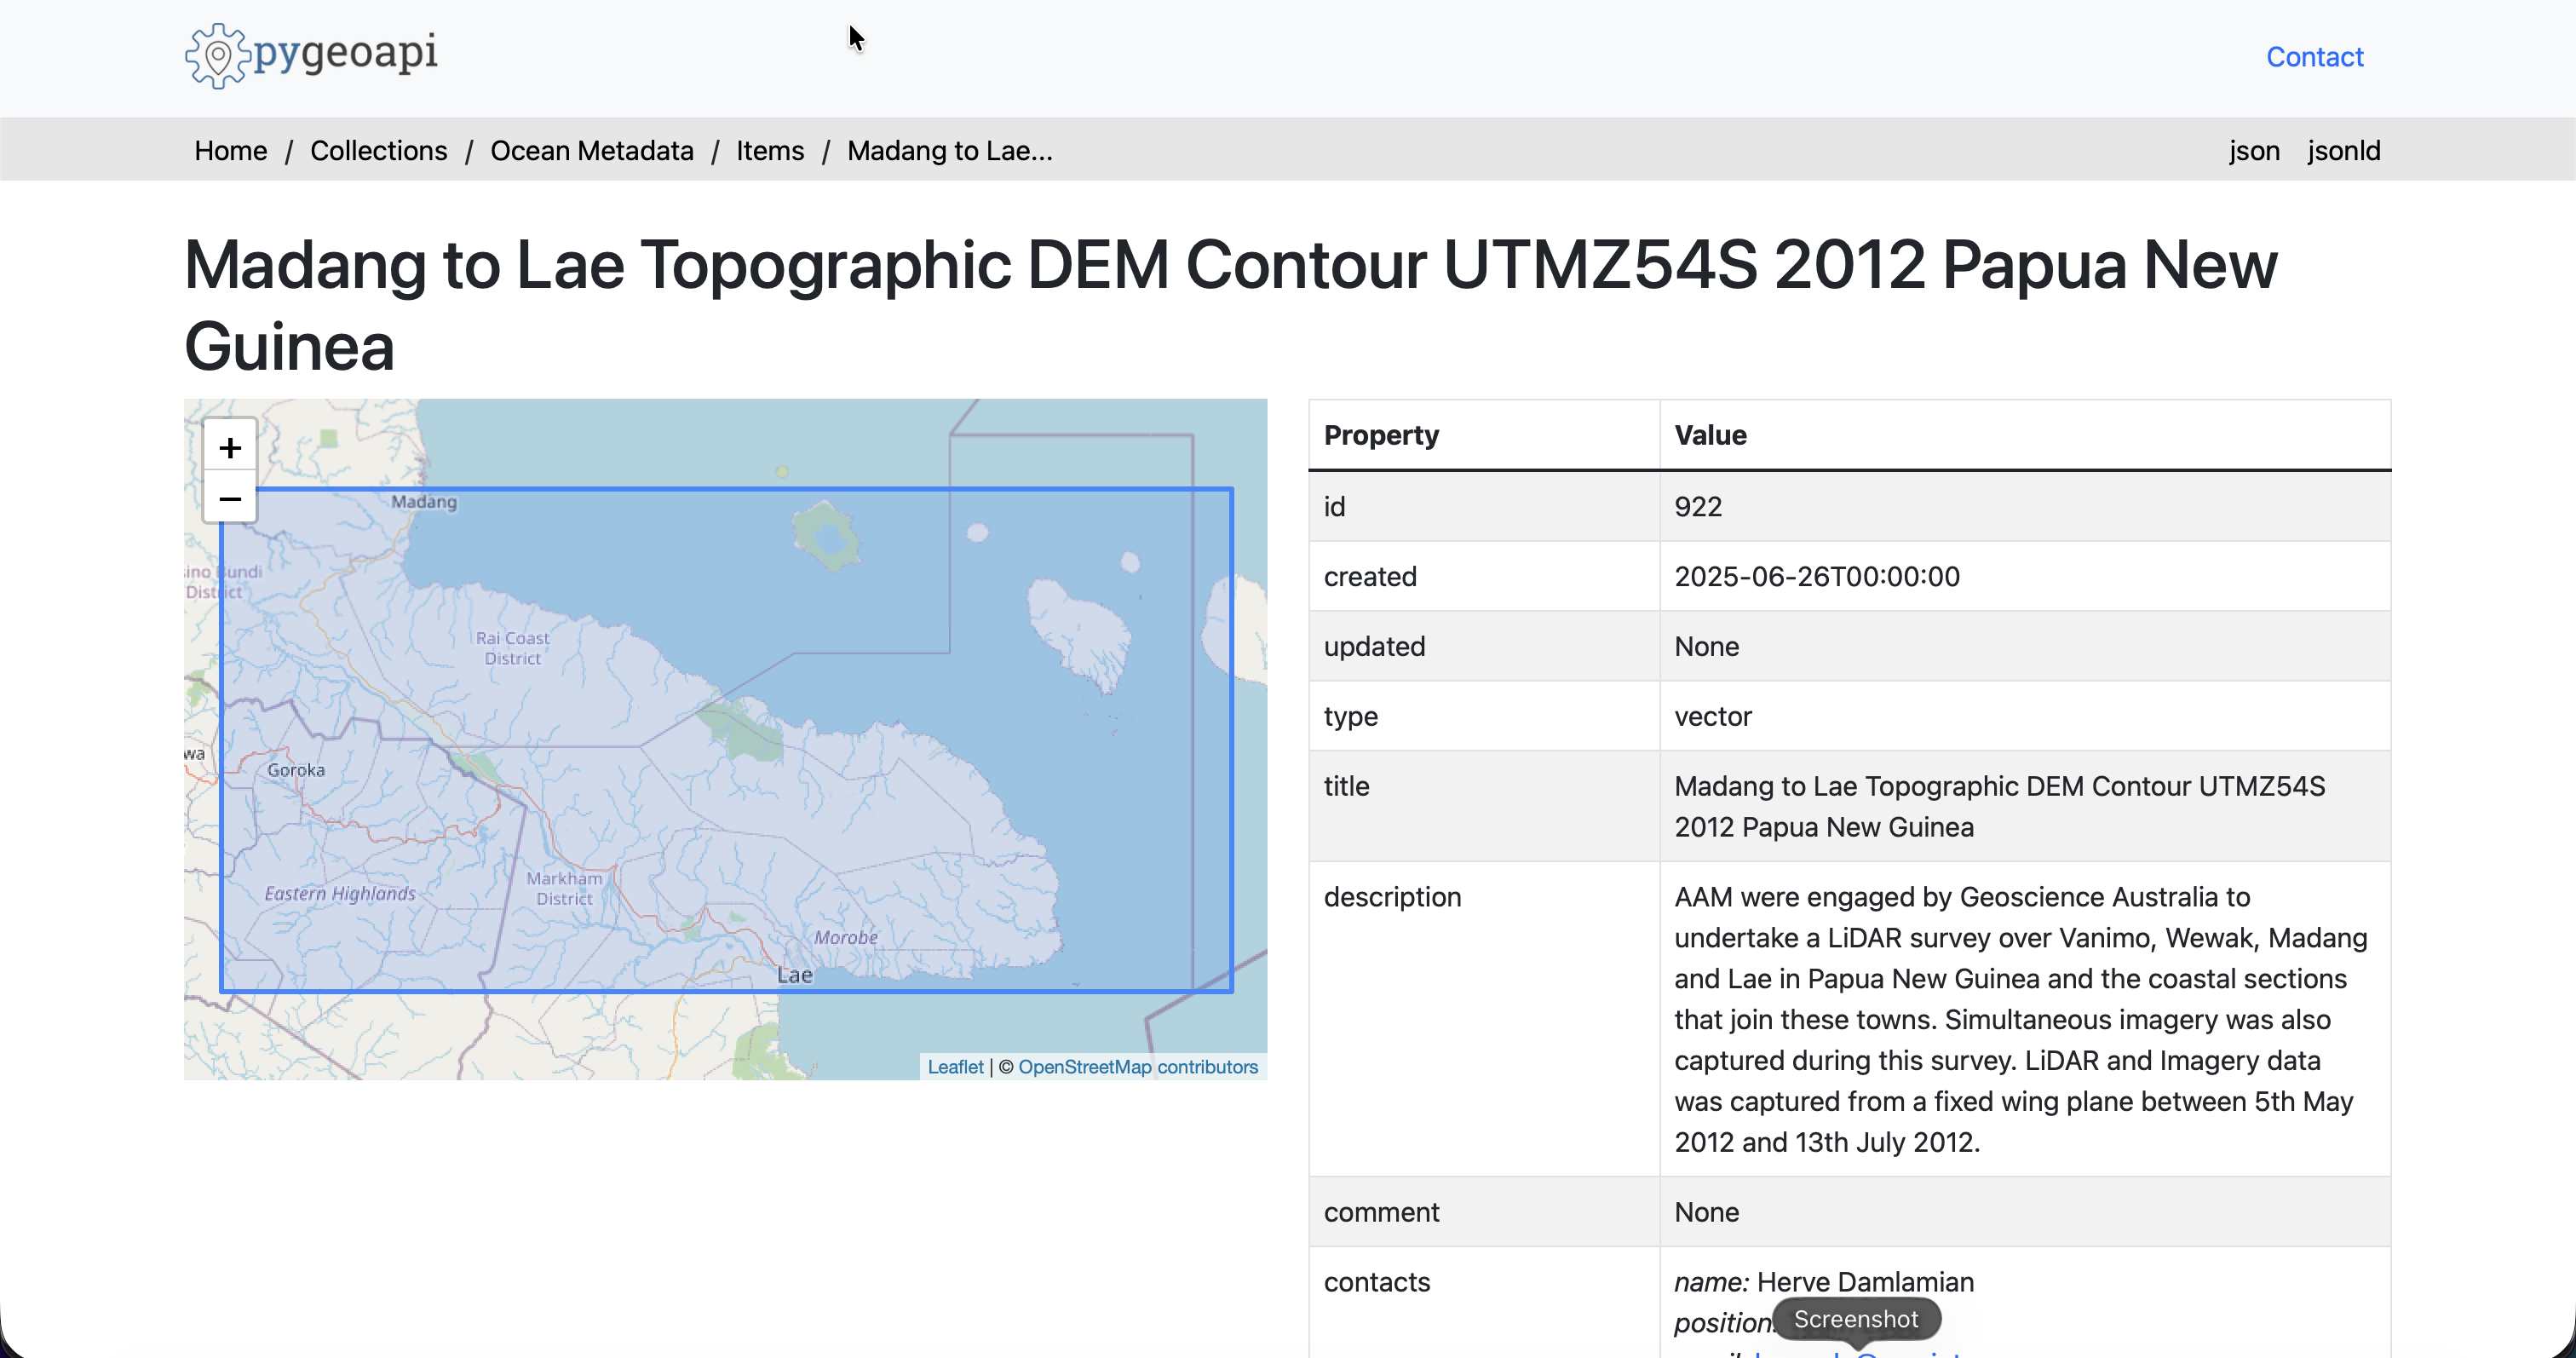Viewport: 2576px width, 1358px height.
Task: Navigate to Collections breadcrumb
Action: tap(378, 150)
